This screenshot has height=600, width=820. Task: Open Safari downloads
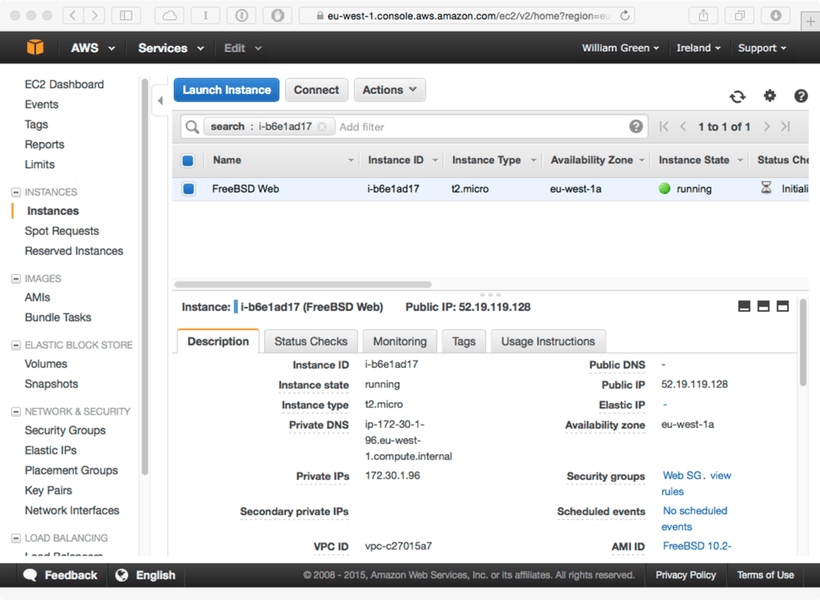(x=776, y=16)
